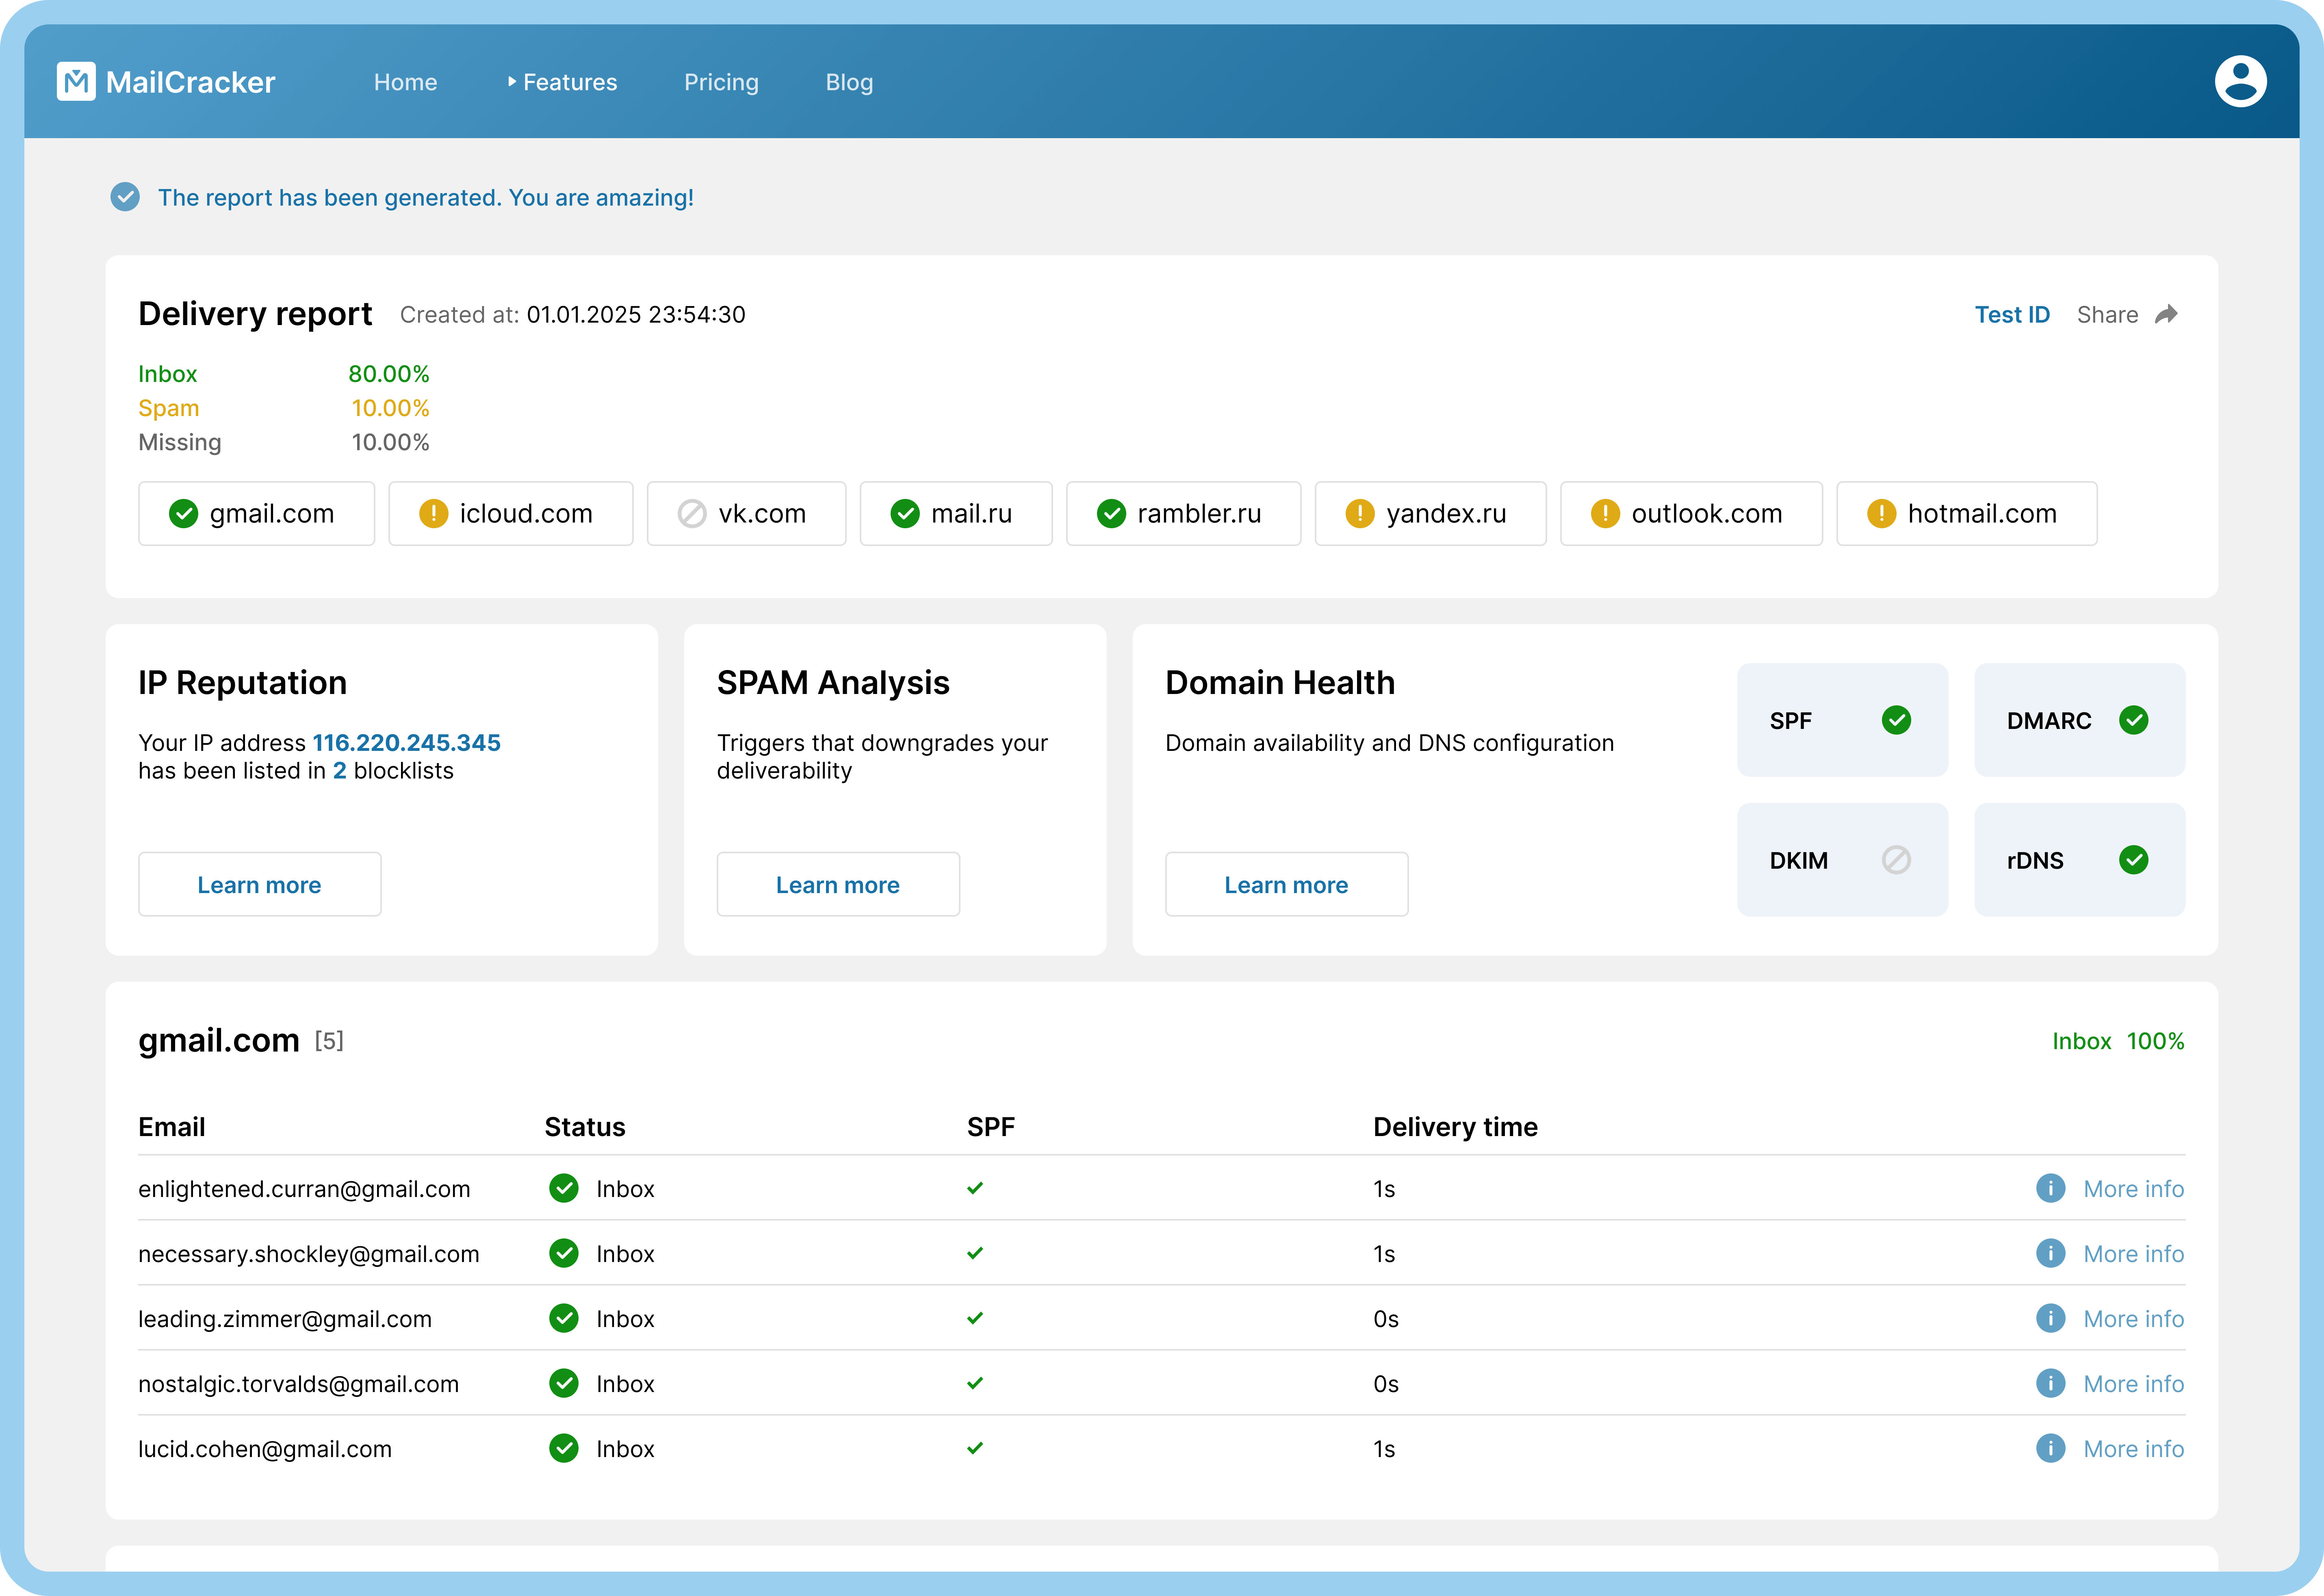Viewport: 2324px width, 1596px height.
Task: Open More info for enlightened.curran@gmail.com
Action: [x=2133, y=1188]
